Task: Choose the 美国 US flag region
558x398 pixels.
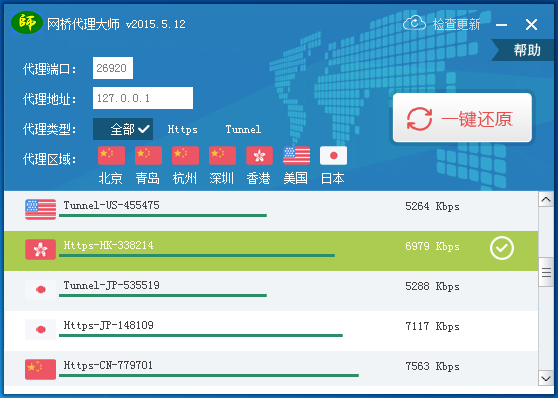Action: pyautogui.click(x=296, y=156)
